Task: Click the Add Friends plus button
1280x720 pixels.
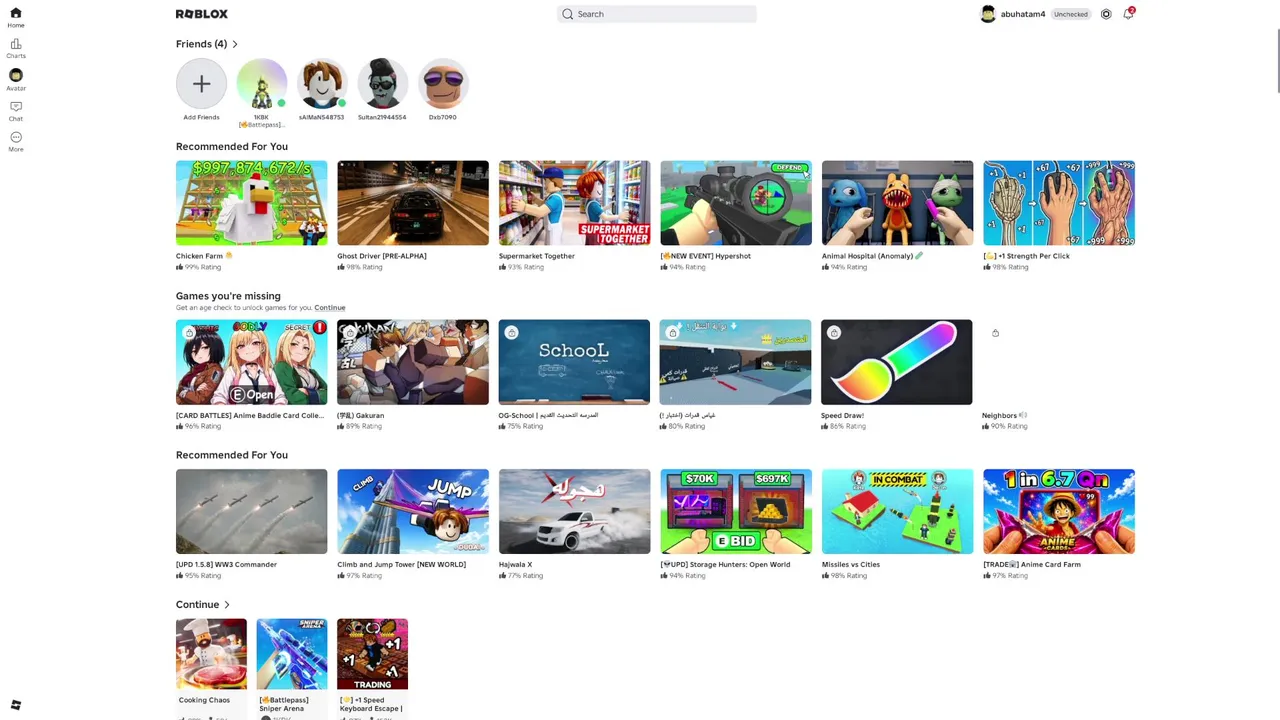Action: coord(201,84)
